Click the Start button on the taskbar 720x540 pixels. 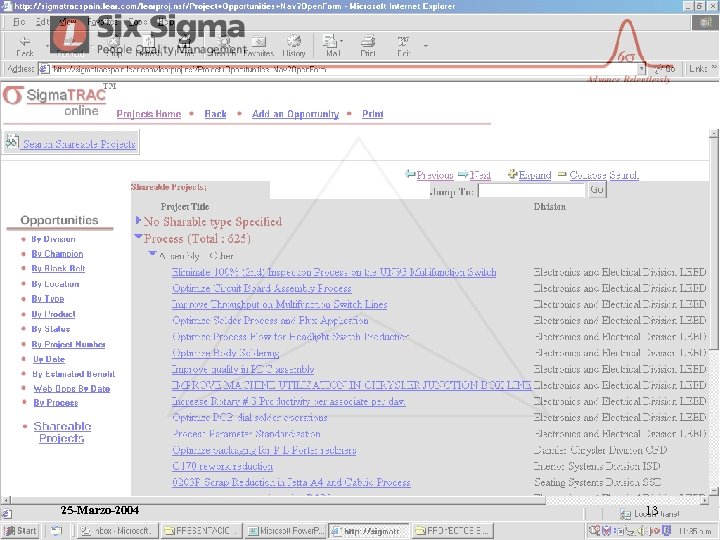pos(20,531)
